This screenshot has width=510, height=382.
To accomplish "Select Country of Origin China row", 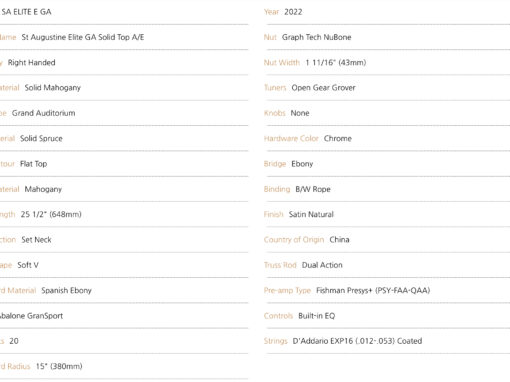I will pyautogui.click(x=387, y=240).
